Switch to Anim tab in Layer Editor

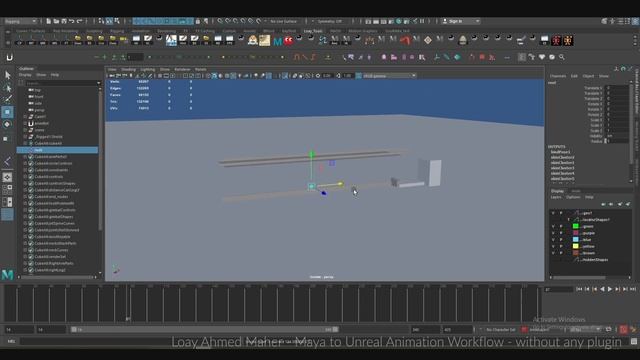pos(576,191)
